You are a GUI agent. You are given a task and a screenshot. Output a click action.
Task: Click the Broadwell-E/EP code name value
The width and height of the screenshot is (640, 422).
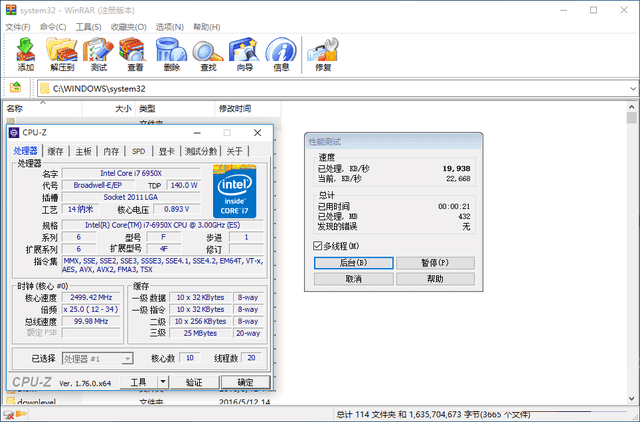(98, 185)
